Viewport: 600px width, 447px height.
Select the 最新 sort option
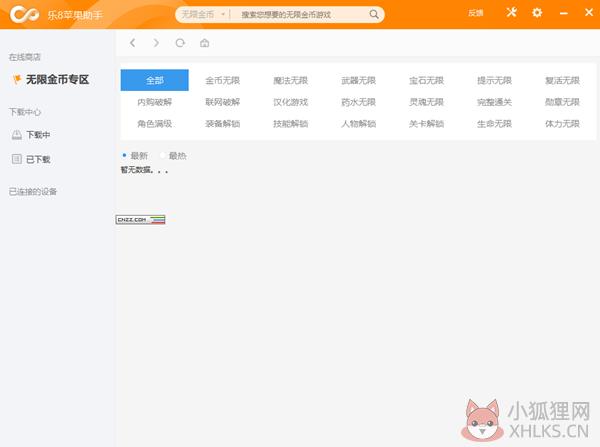pos(135,156)
